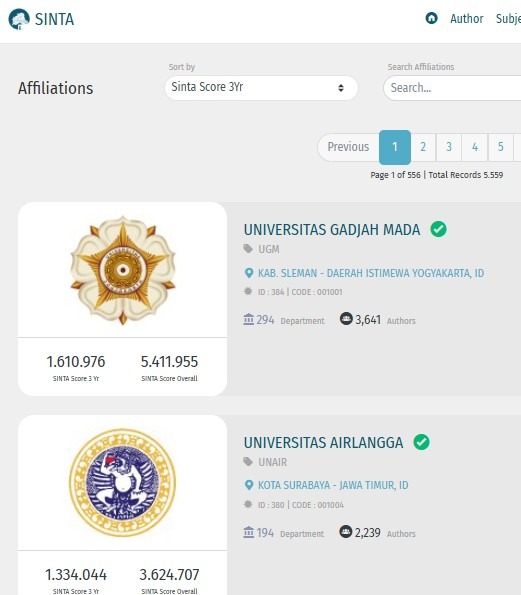Select the 1.610.976 SINTA Score 3 Yr value
Viewport: 521px width, 595px height.
pos(76,362)
